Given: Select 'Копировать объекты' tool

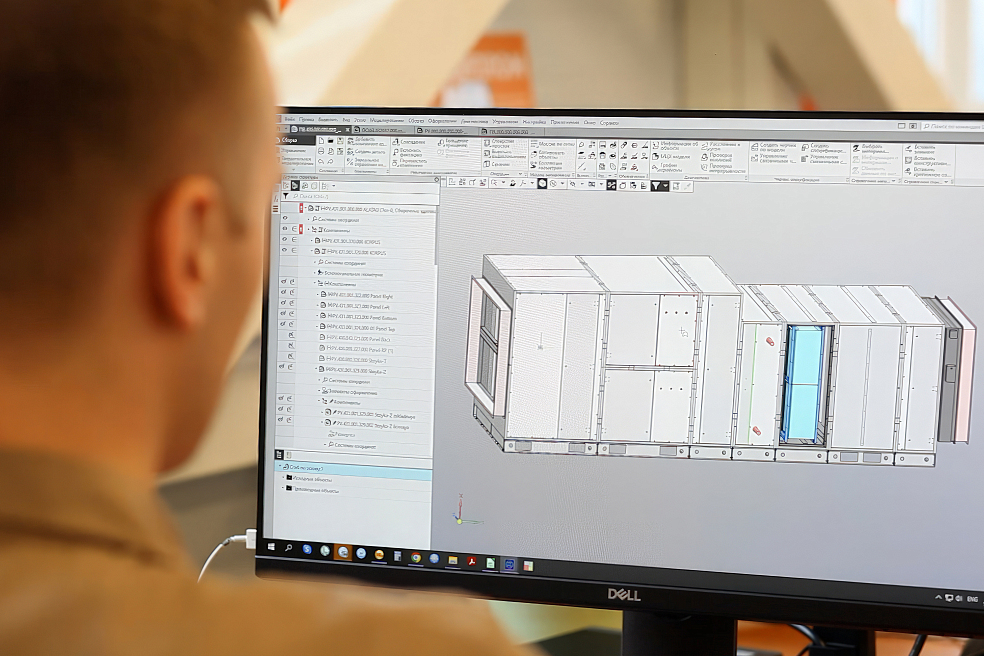Looking at the screenshot, I should [x=548, y=154].
